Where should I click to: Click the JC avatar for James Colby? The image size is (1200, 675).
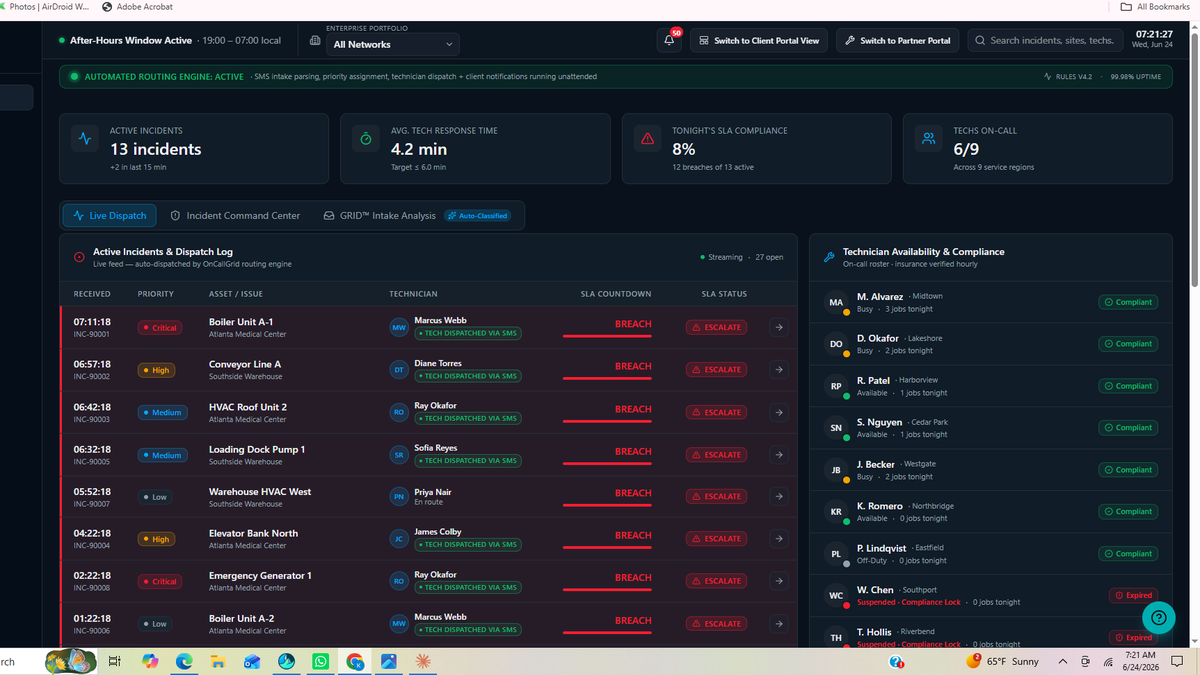(398, 539)
